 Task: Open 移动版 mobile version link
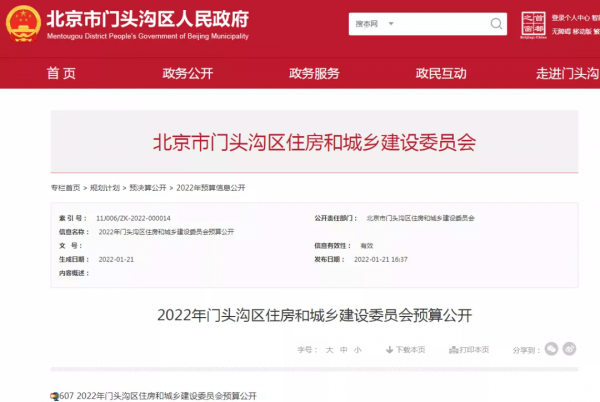coord(582,31)
